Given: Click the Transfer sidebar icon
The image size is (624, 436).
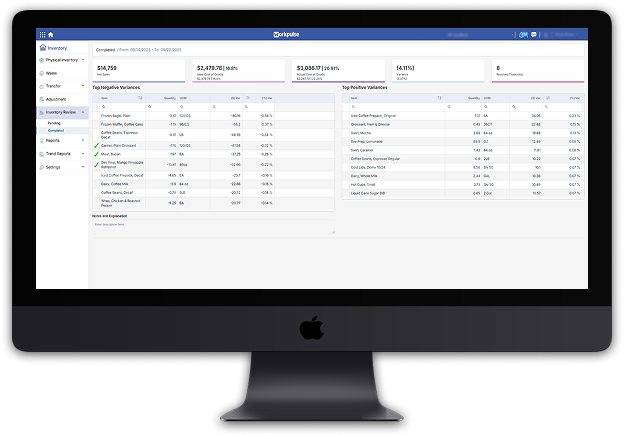Looking at the screenshot, I should coord(41,86).
